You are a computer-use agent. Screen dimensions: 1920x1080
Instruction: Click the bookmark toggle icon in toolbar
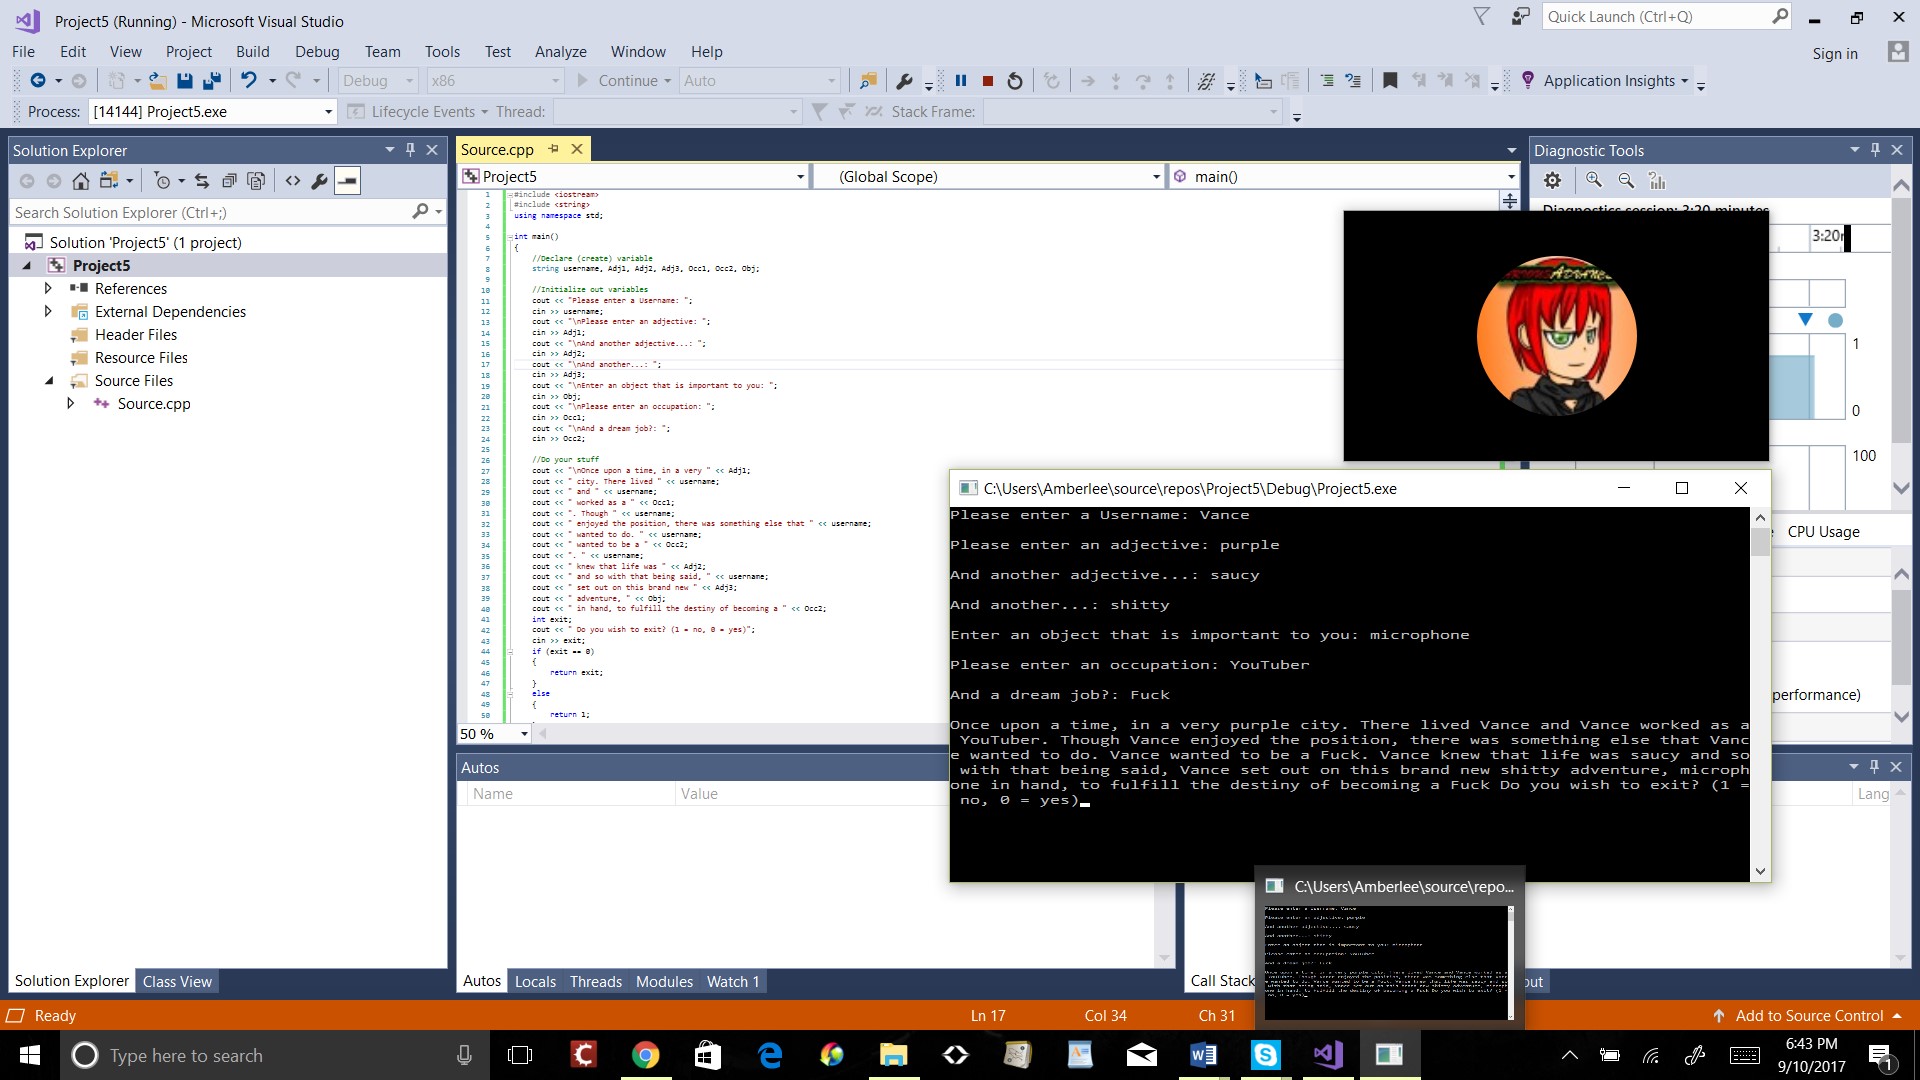coord(1390,81)
